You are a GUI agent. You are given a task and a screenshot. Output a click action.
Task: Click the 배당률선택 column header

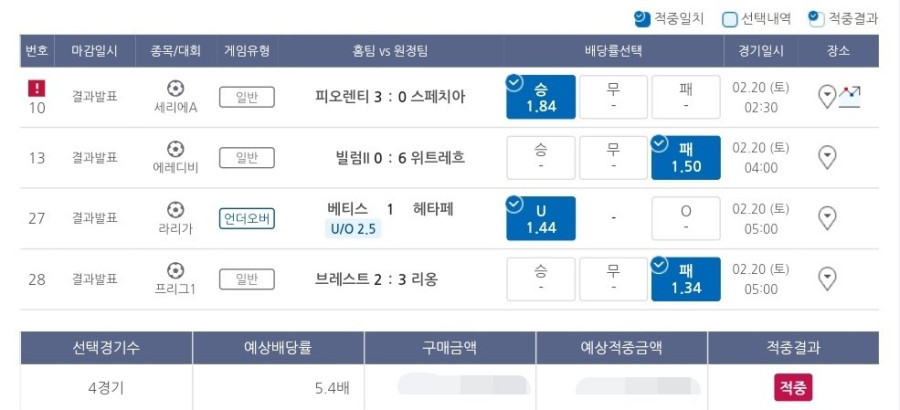click(x=614, y=51)
